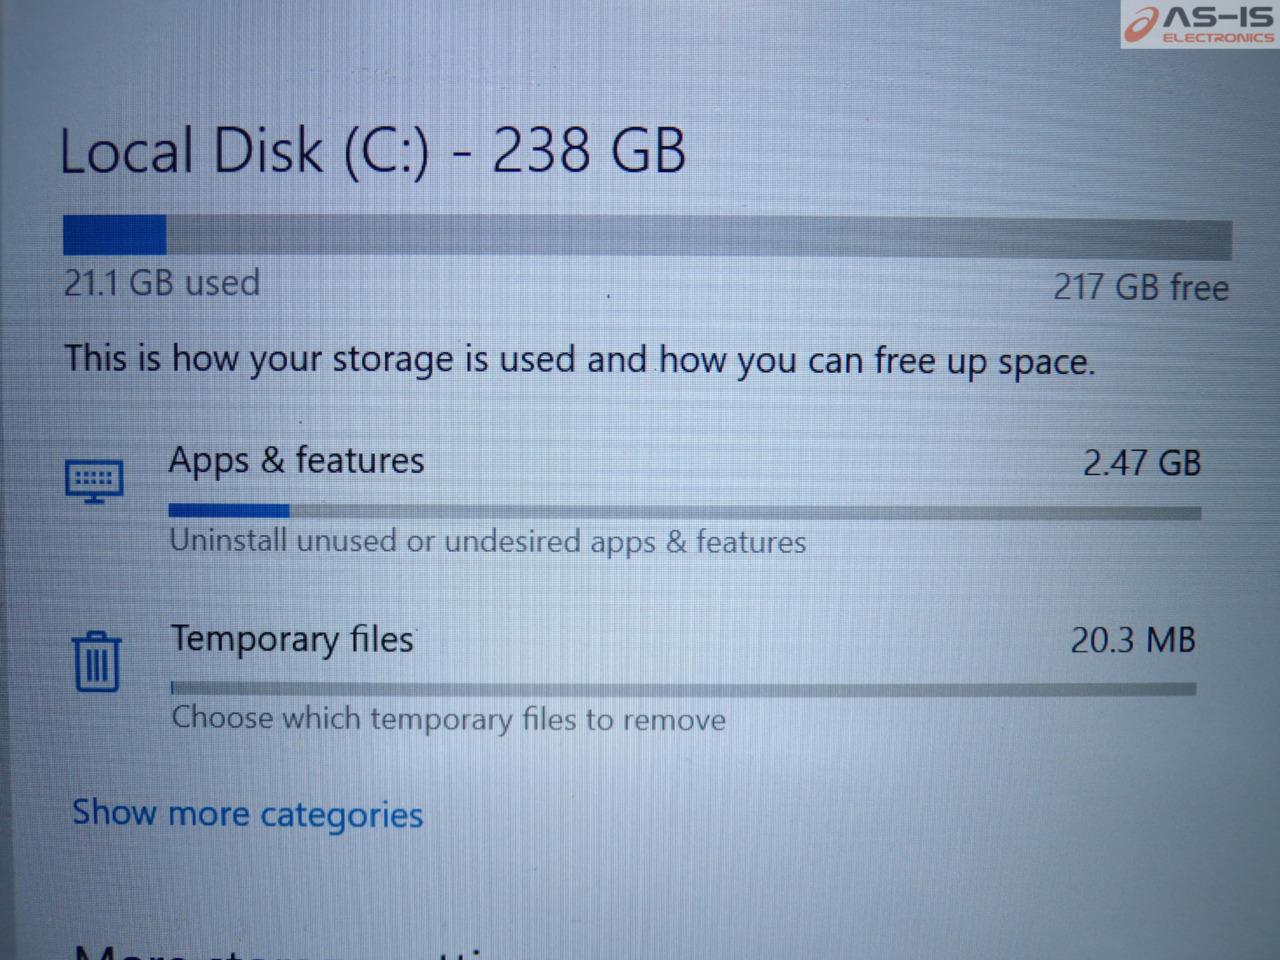1280x960 pixels.
Task: Click "Choose which temporary files to remove" text
Action: click(x=448, y=719)
